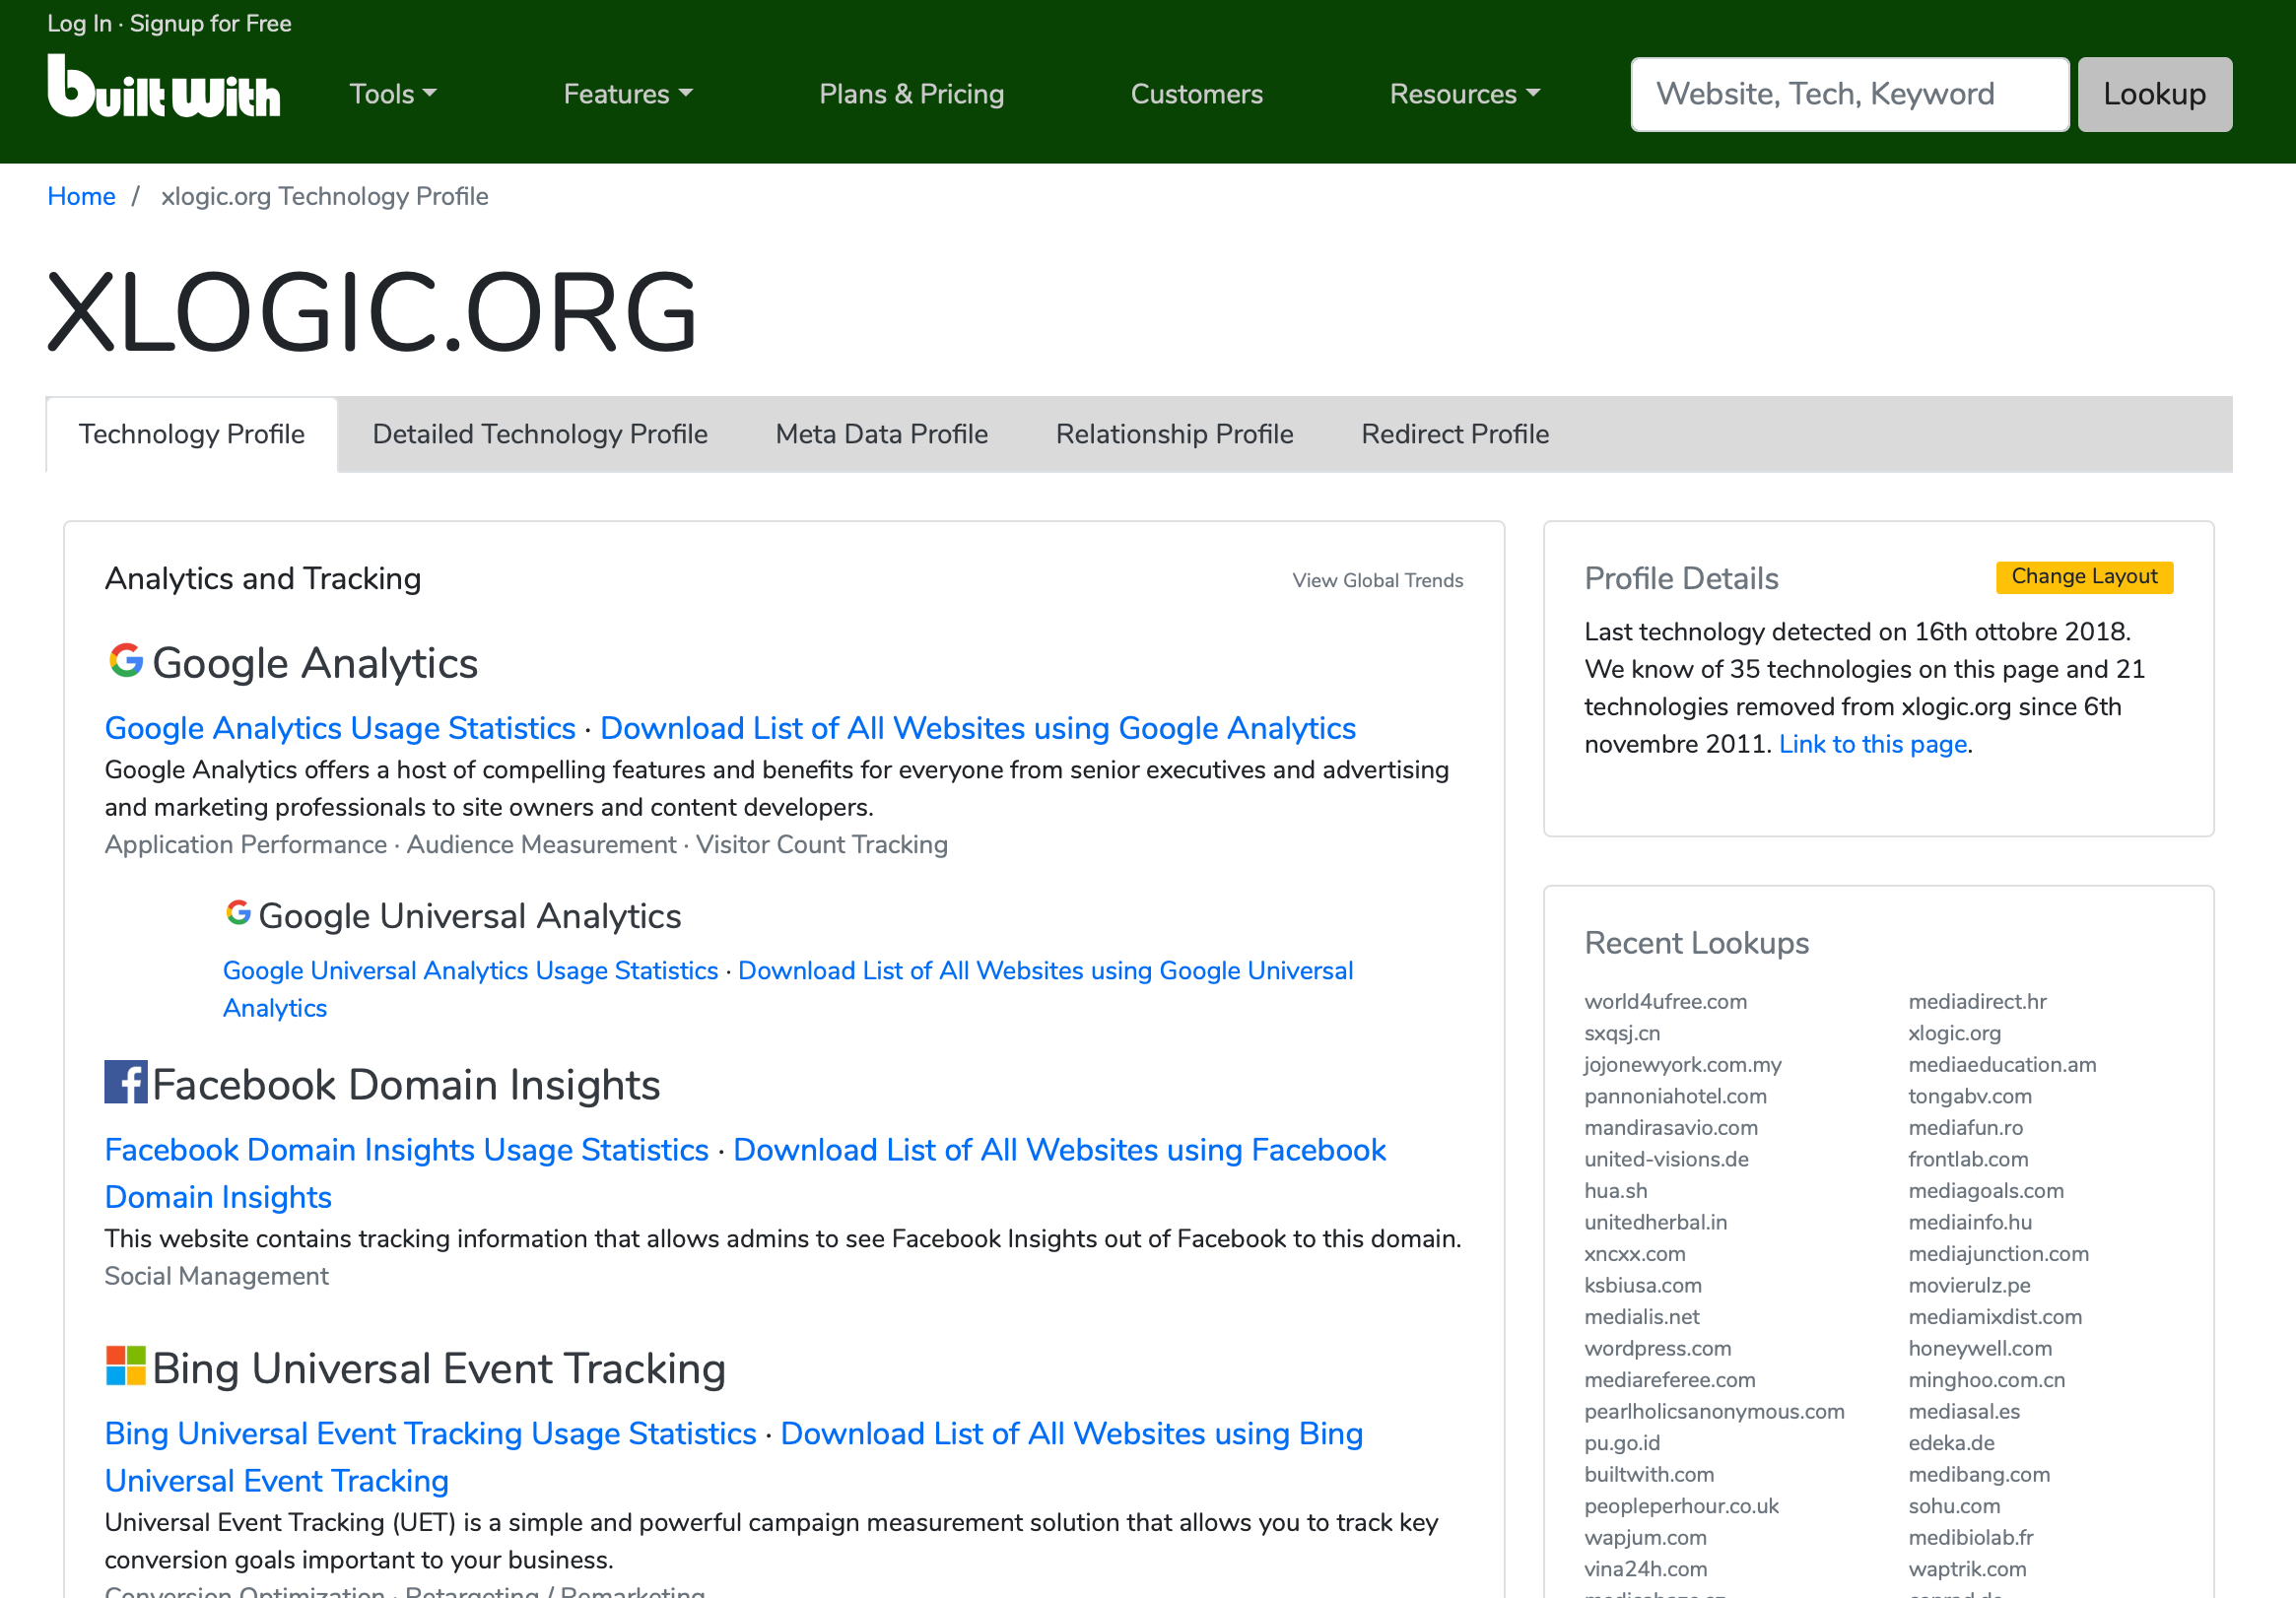Open Bing Universal Event Tracking Usage Statistics

click(431, 1433)
